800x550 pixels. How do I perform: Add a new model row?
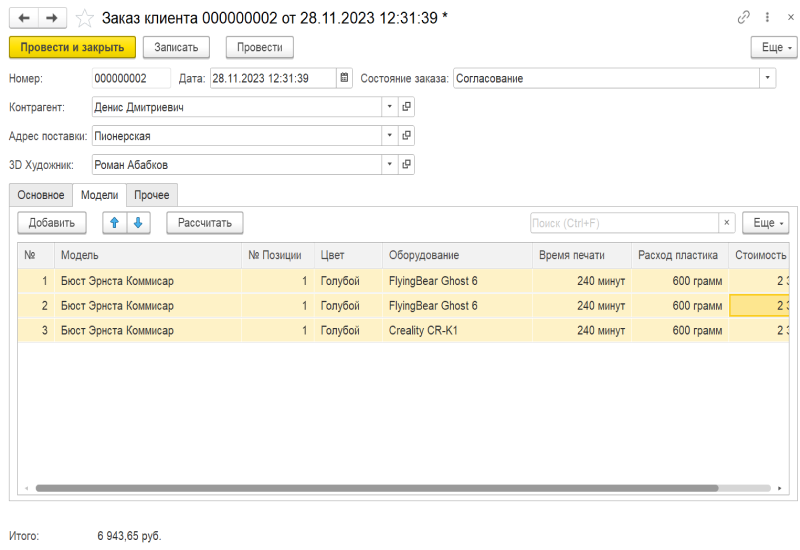point(52,223)
